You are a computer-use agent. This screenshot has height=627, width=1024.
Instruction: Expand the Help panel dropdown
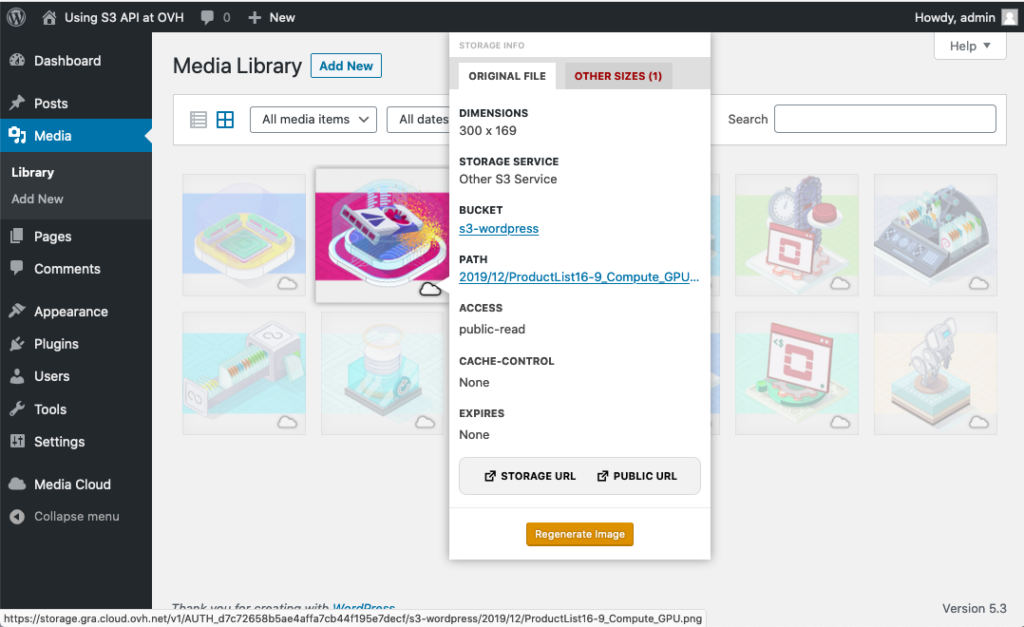[969, 46]
